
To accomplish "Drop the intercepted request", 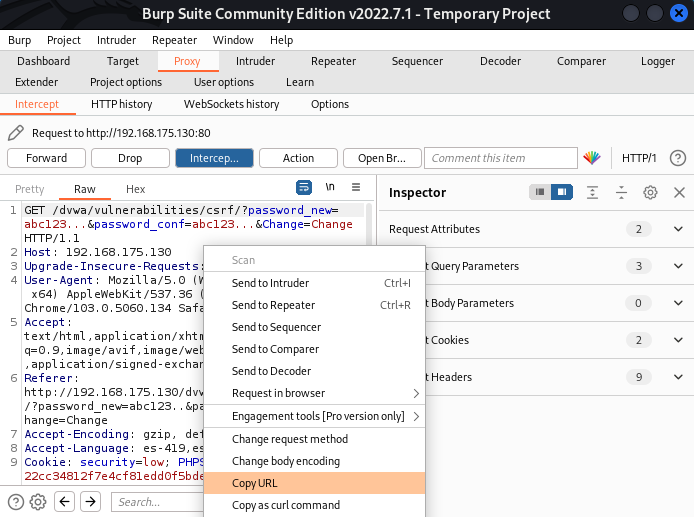I will click(130, 158).
